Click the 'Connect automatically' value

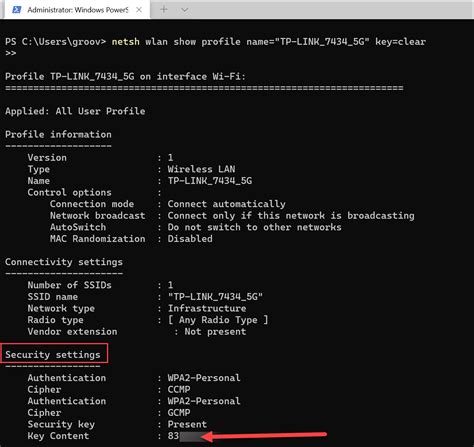(x=226, y=204)
